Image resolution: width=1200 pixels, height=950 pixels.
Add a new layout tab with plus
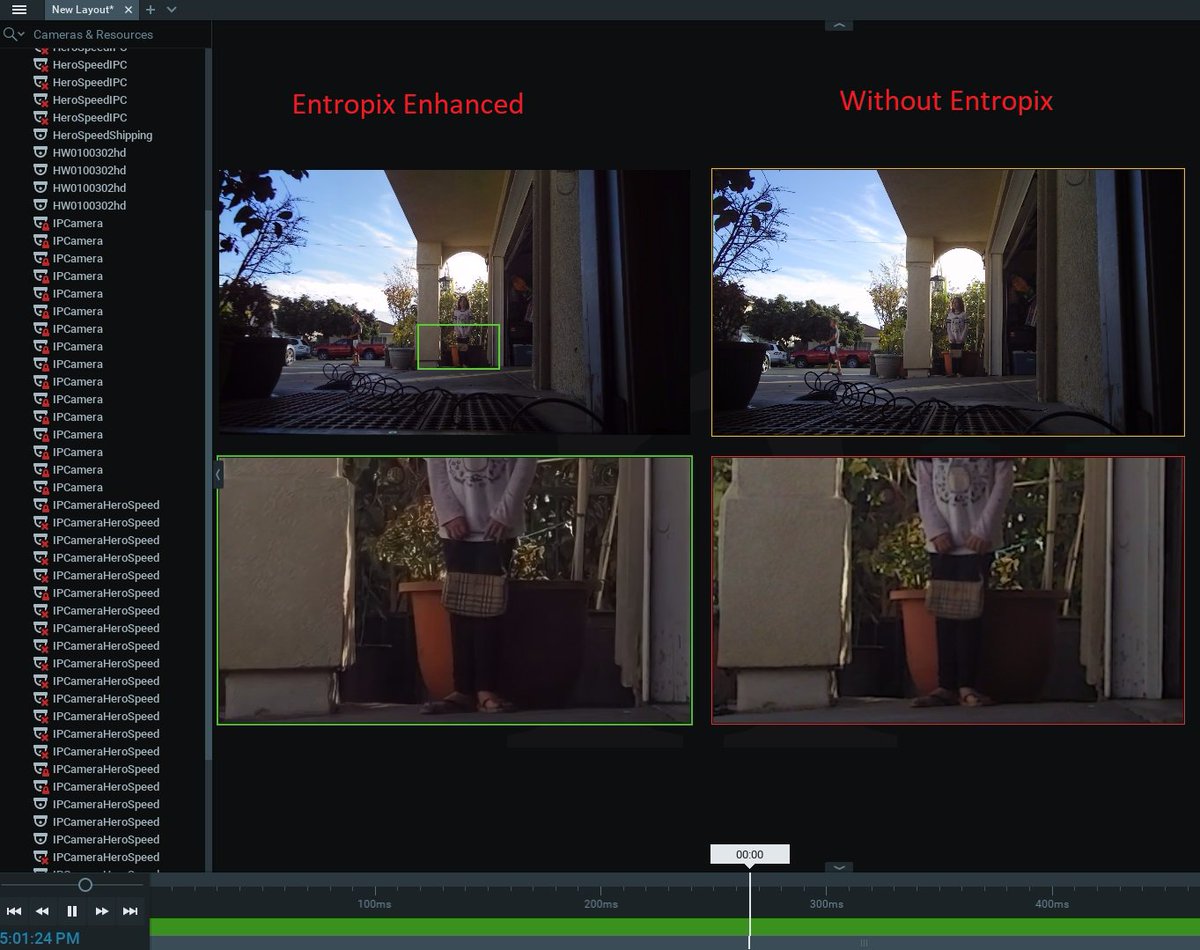point(150,9)
